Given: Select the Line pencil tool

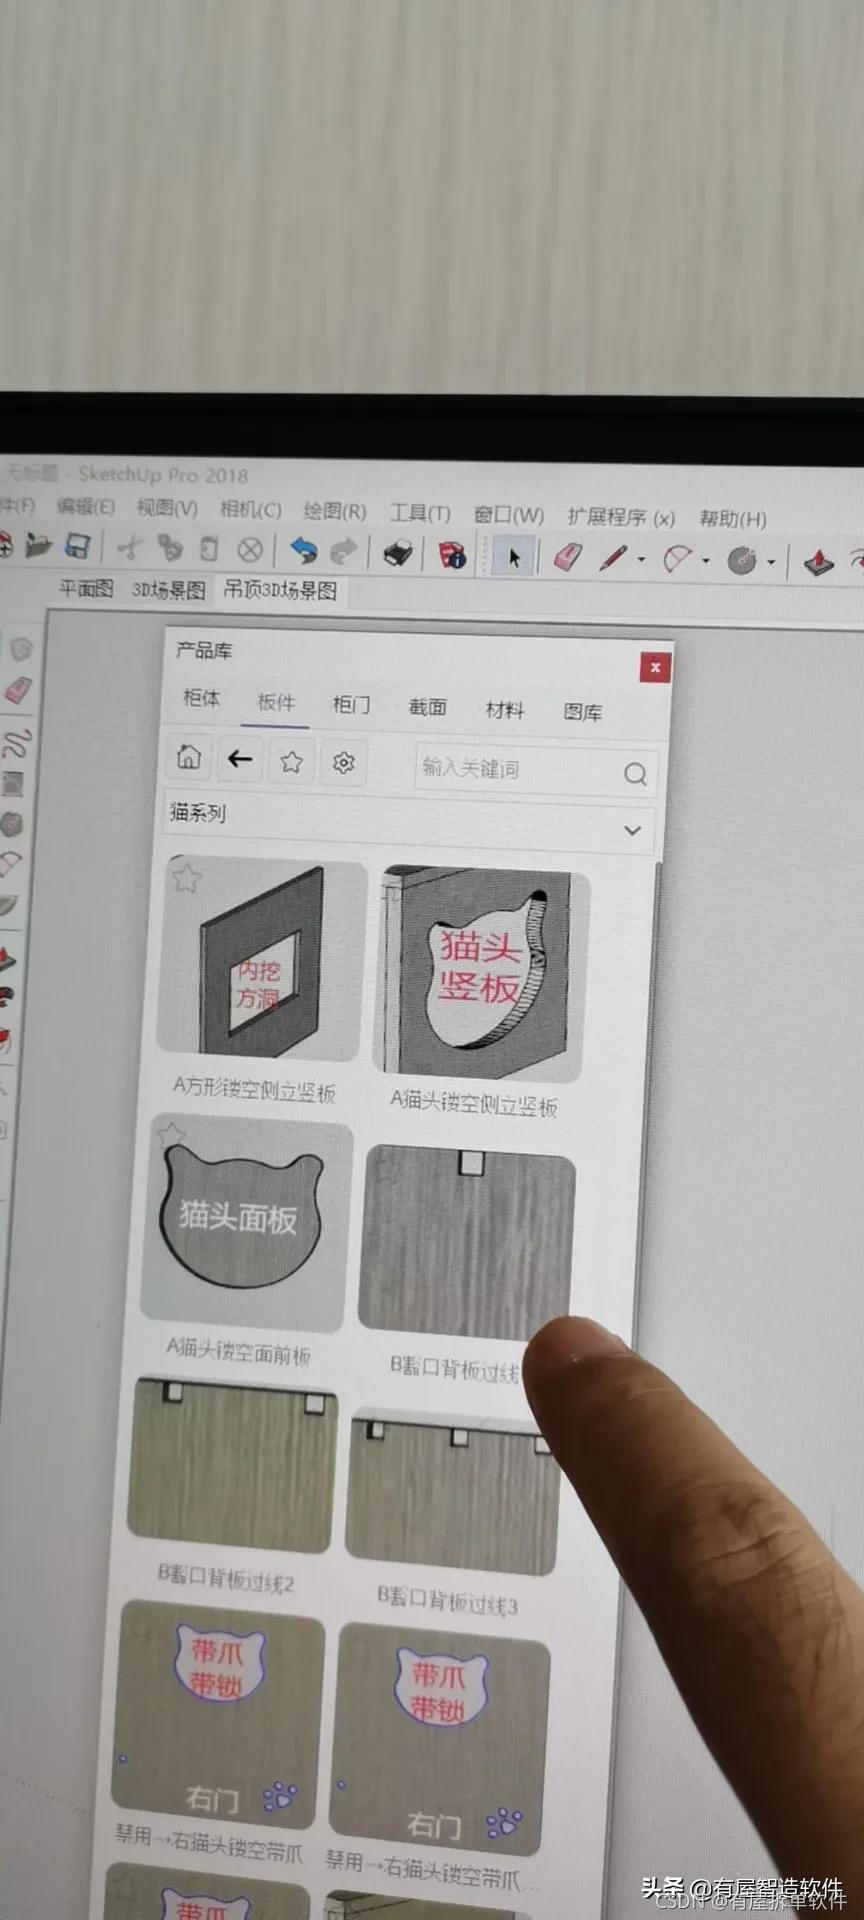Looking at the screenshot, I should point(613,558).
